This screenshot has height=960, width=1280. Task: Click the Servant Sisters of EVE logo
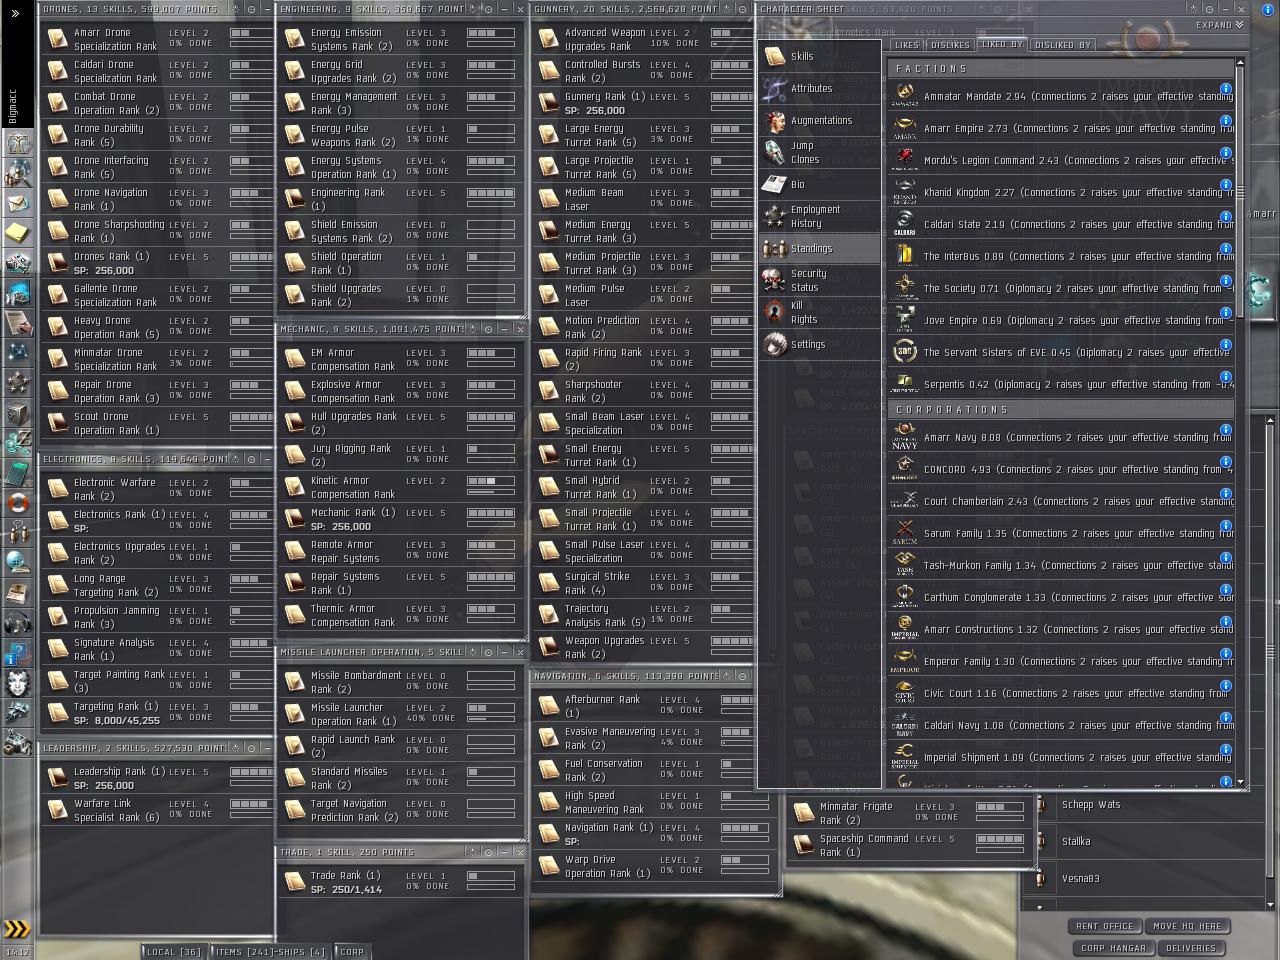904,352
